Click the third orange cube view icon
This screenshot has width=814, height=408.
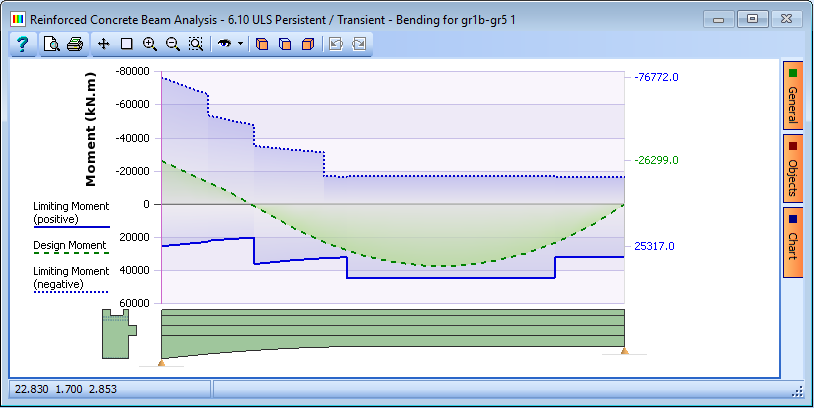point(308,44)
